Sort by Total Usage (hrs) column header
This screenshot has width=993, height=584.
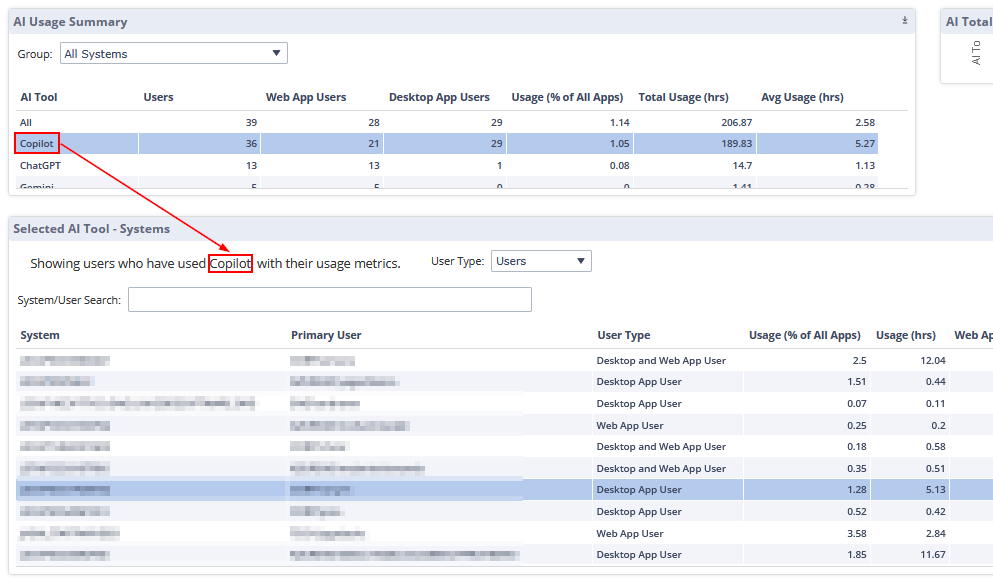tap(683, 97)
